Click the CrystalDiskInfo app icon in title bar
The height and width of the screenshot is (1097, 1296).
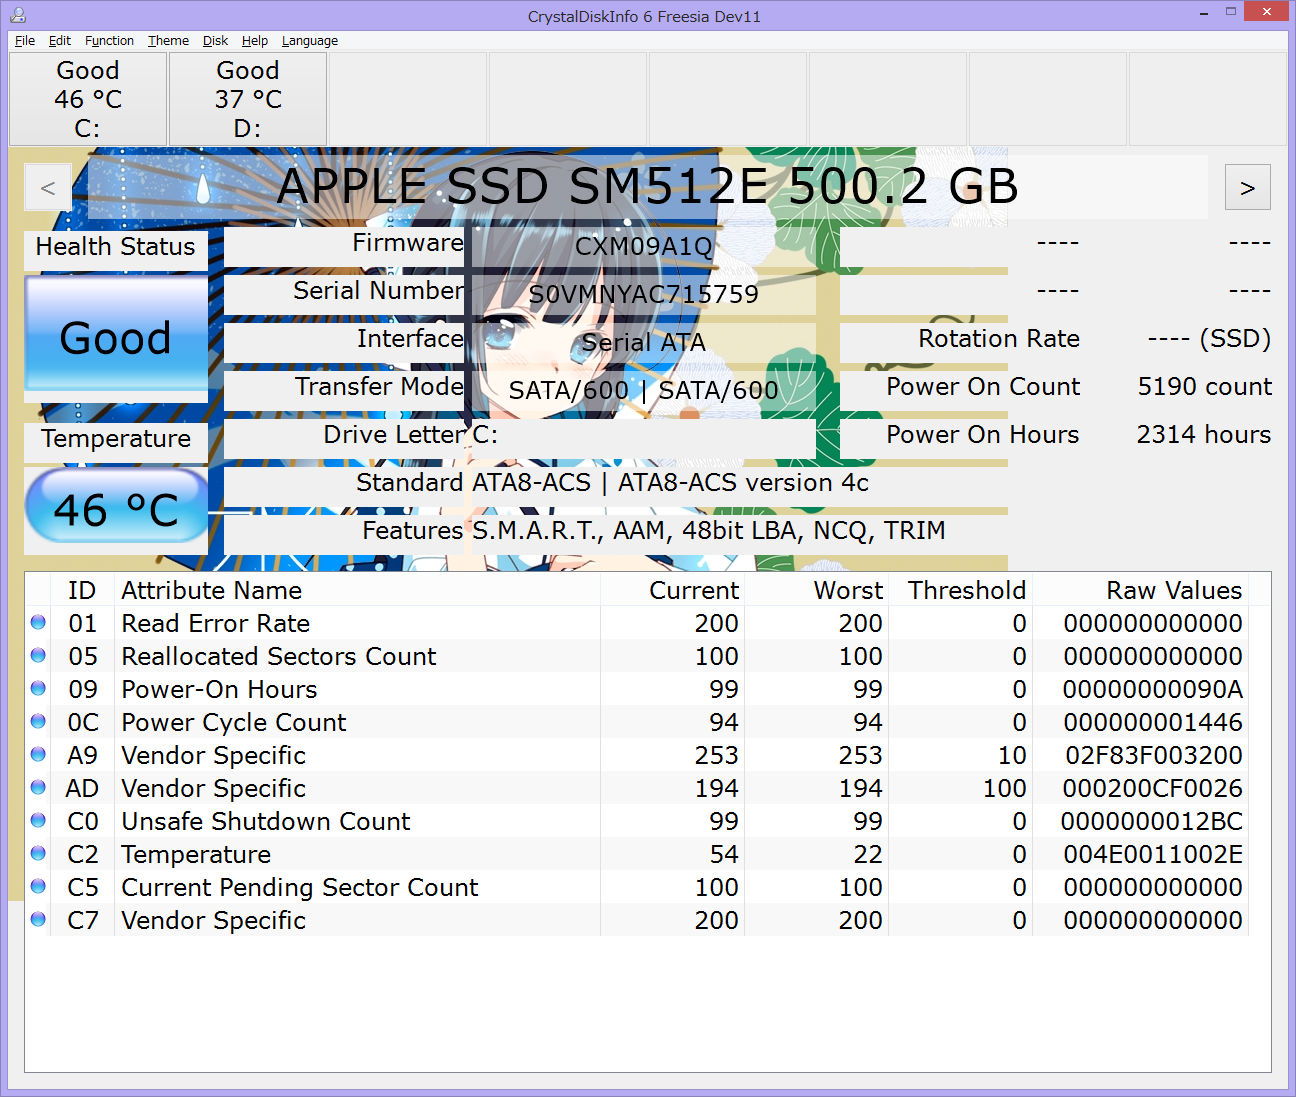coord(18,15)
